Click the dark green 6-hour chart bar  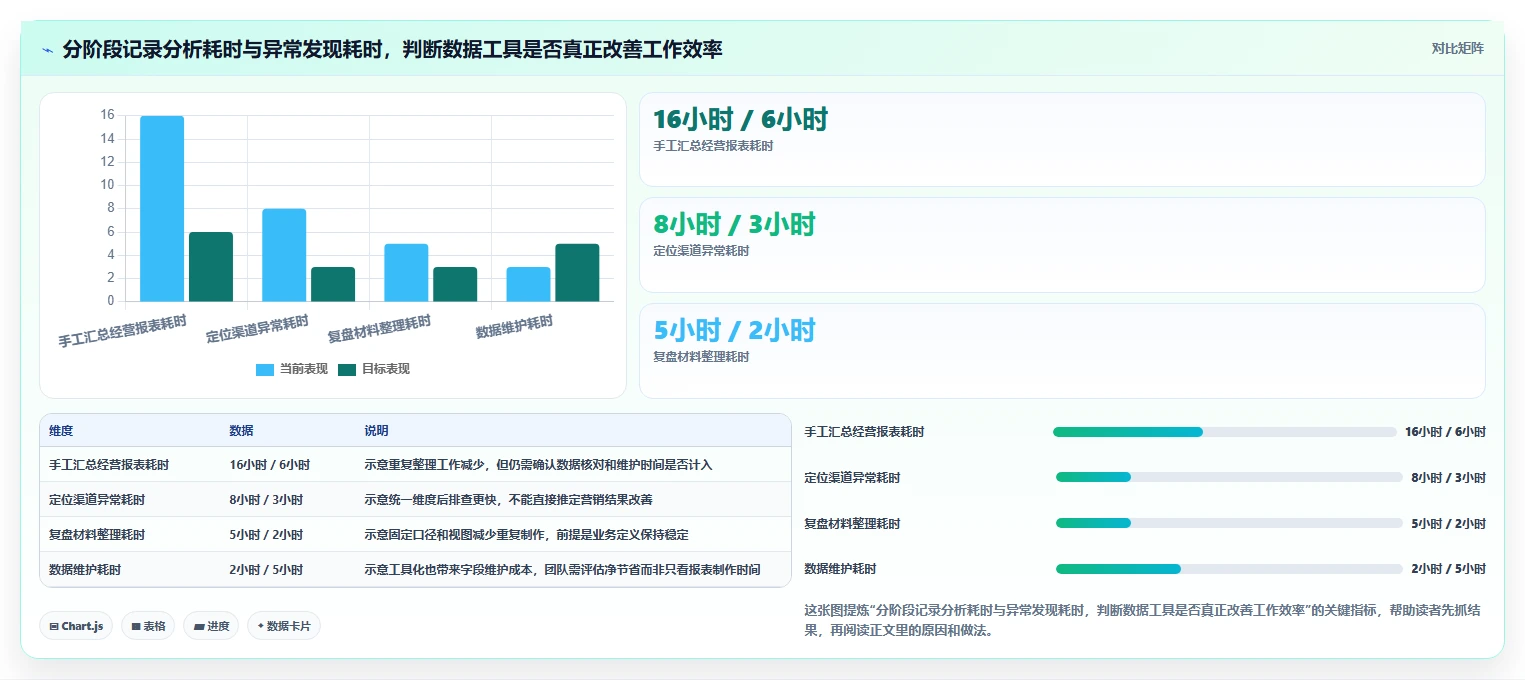tap(211, 267)
